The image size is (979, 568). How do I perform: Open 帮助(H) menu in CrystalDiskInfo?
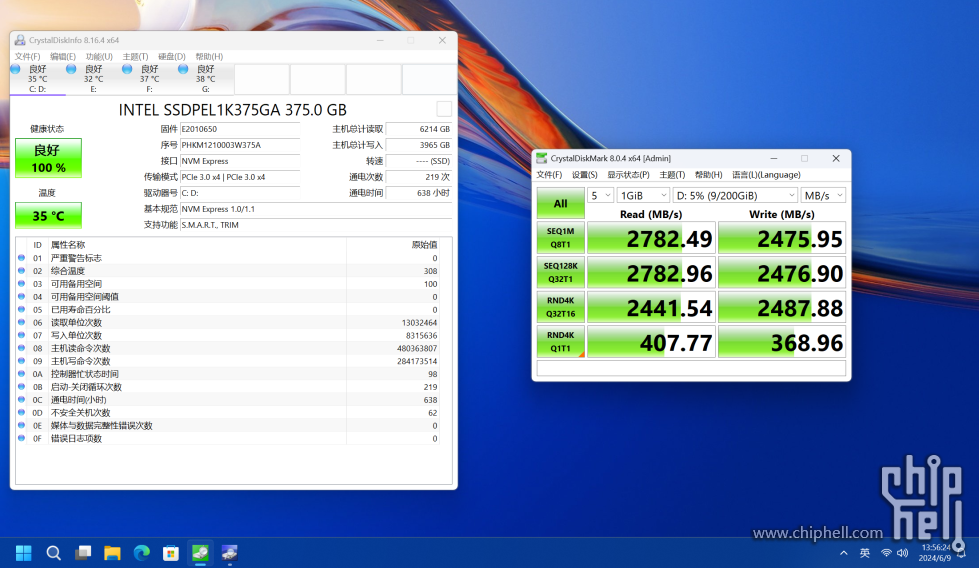(209, 56)
